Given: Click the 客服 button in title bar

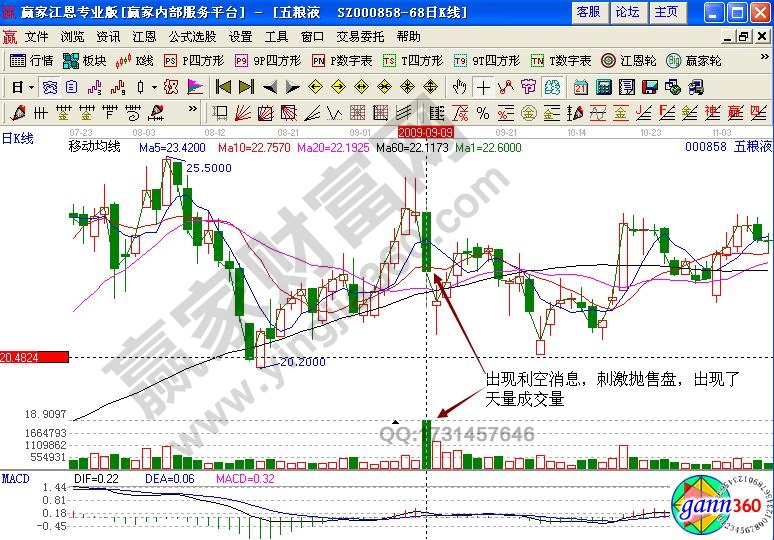Looking at the screenshot, I should click(x=589, y=12).
